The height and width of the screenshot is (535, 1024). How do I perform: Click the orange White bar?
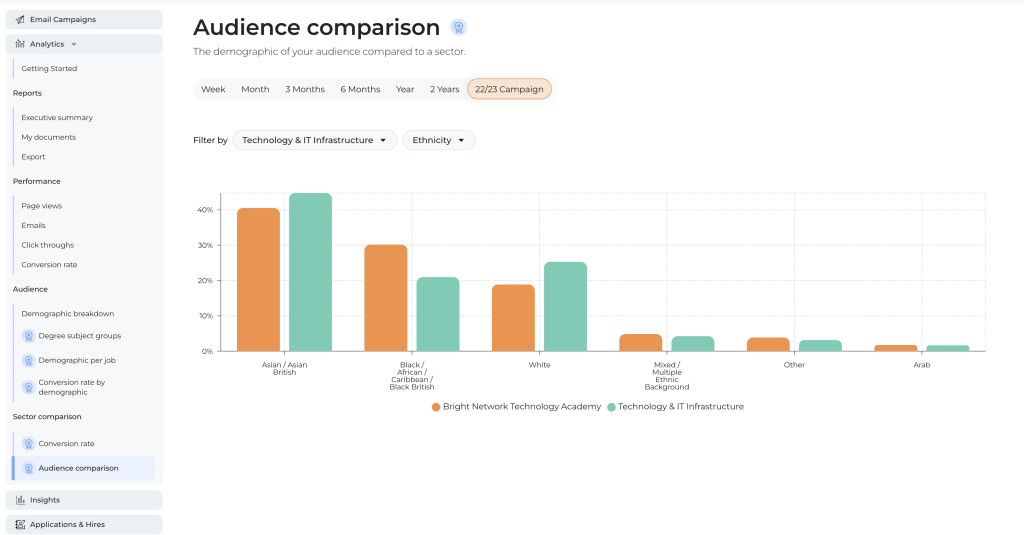[513, 318]
